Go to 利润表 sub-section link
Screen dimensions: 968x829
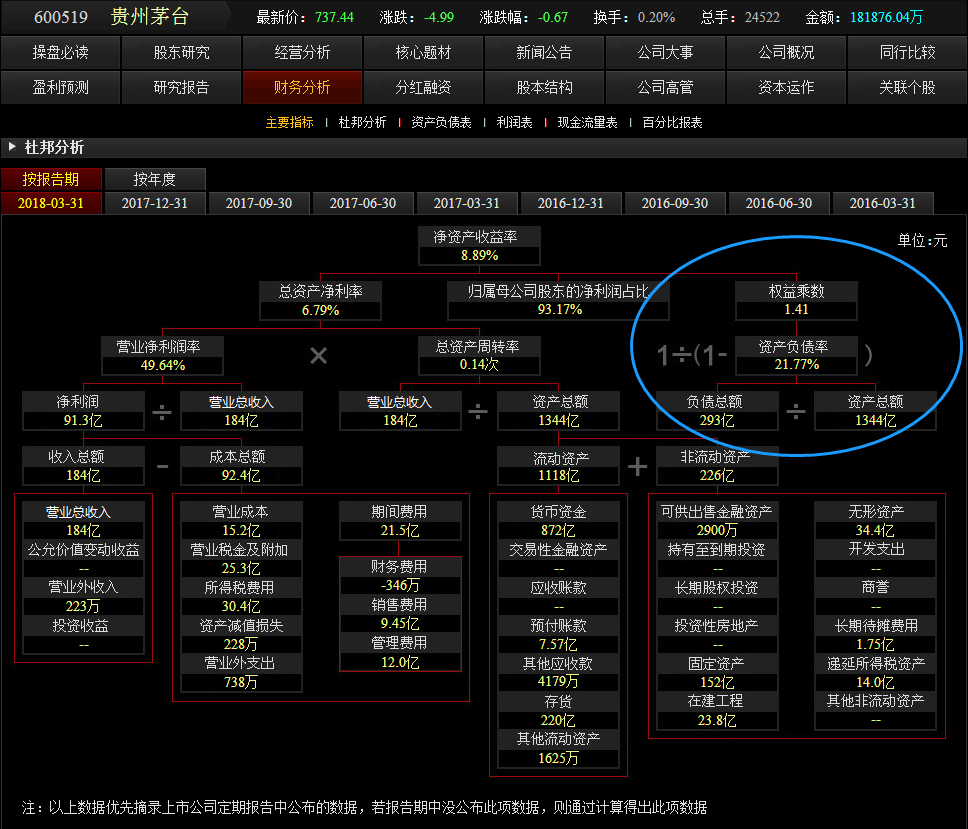click(514, 122)
